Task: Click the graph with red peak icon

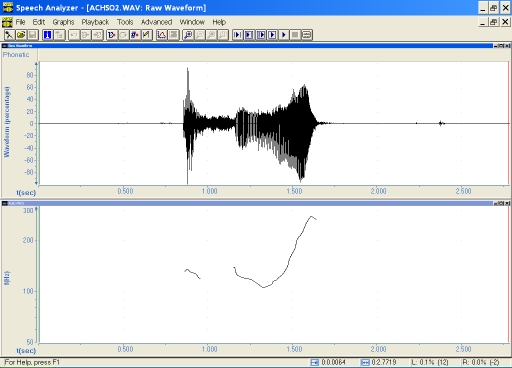Action: 162,35
